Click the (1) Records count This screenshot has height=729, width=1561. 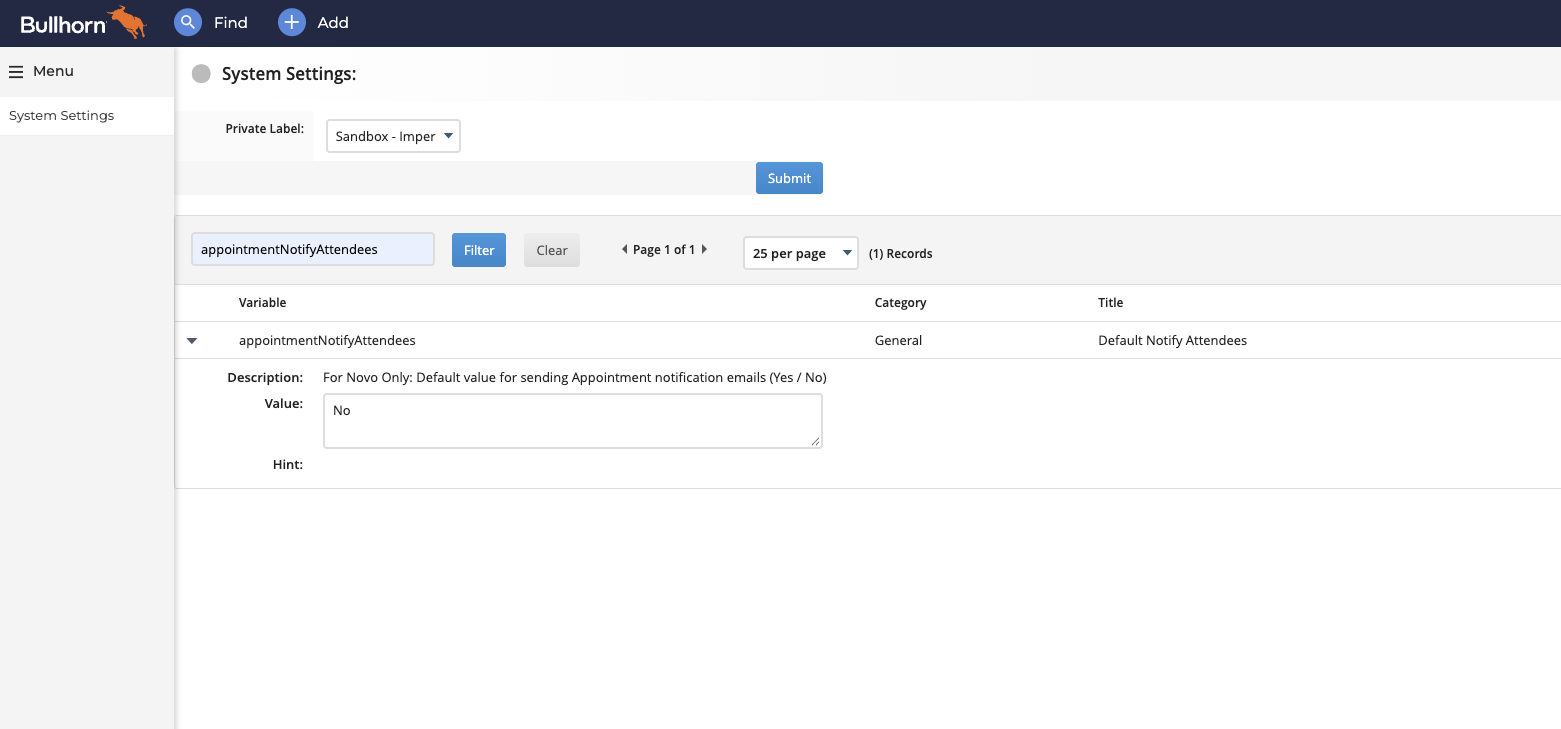coord(900,254)
